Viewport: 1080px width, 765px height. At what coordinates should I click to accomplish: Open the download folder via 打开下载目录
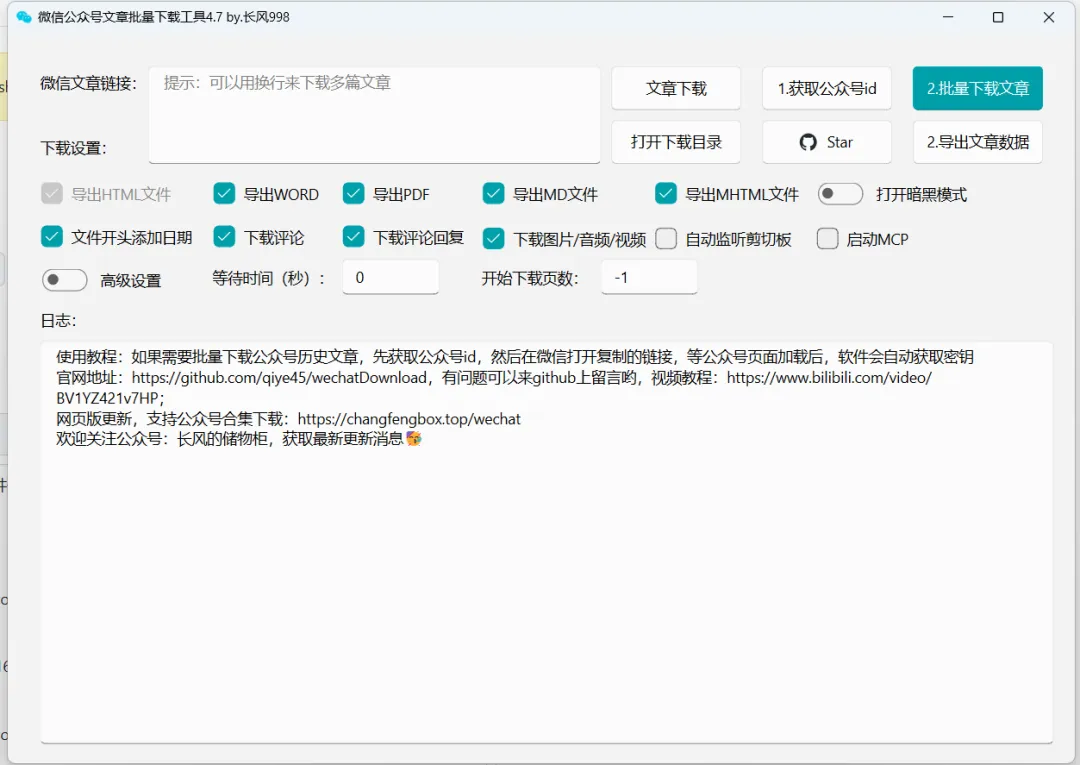676,142
